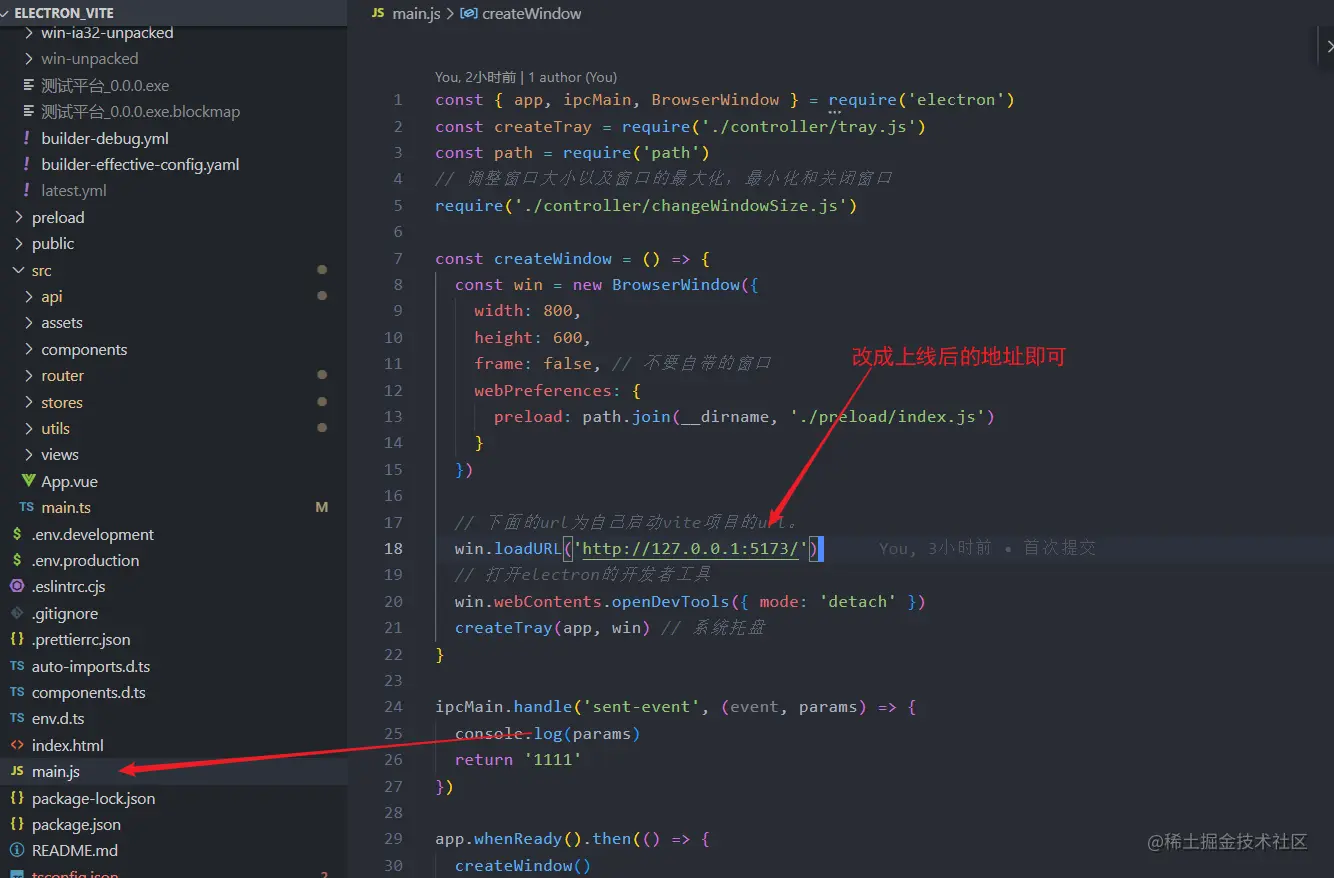The image size is (1334, 878).
Task: Click the info icon of README.md
Action: point(17,851)
